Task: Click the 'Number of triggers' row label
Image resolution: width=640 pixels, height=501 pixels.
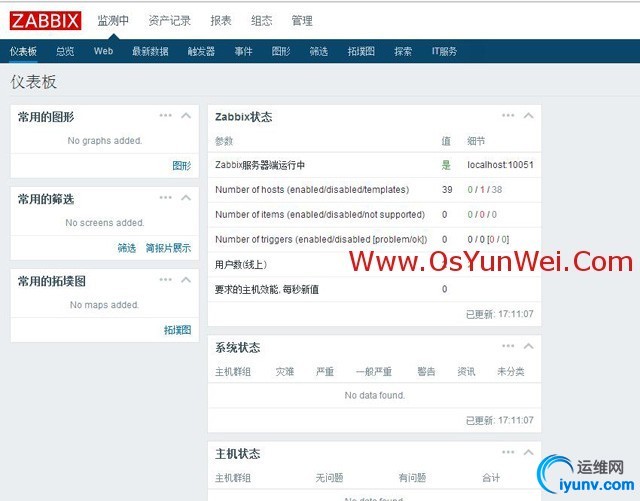Action: tap(321, 239)
